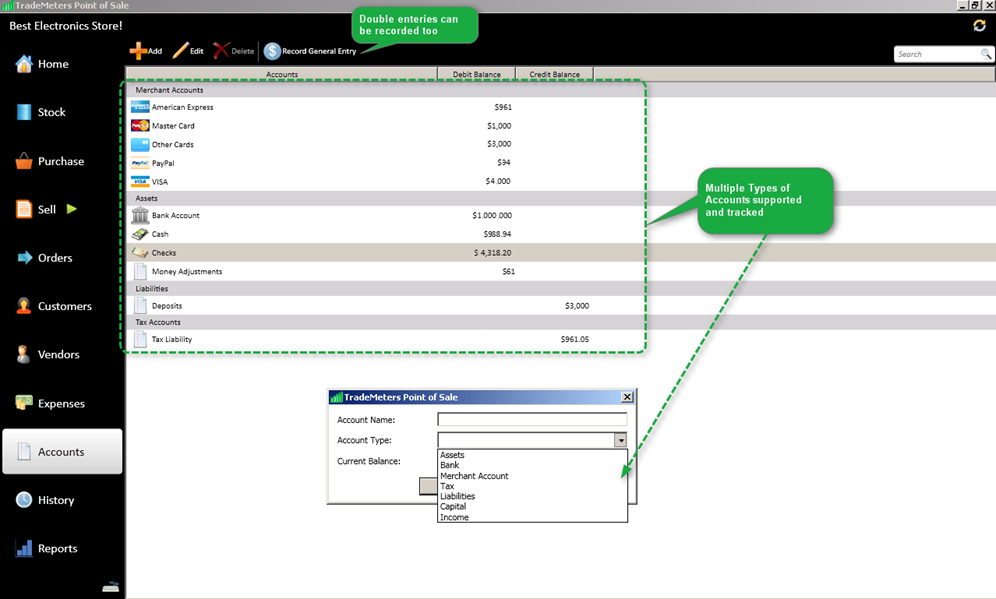This screenshot has width=996, height=599.
Task: Choose Merchant Account from the dropdown list
Action: coord(474,476)
